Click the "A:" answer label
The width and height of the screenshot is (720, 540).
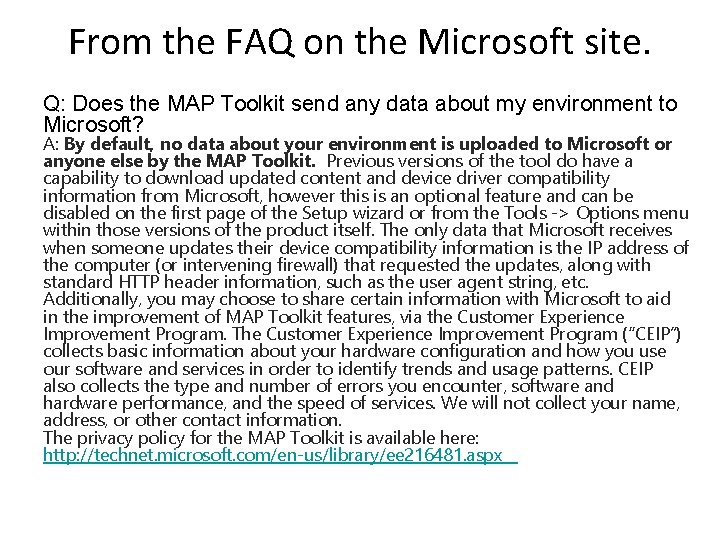[x=51, y=144]
